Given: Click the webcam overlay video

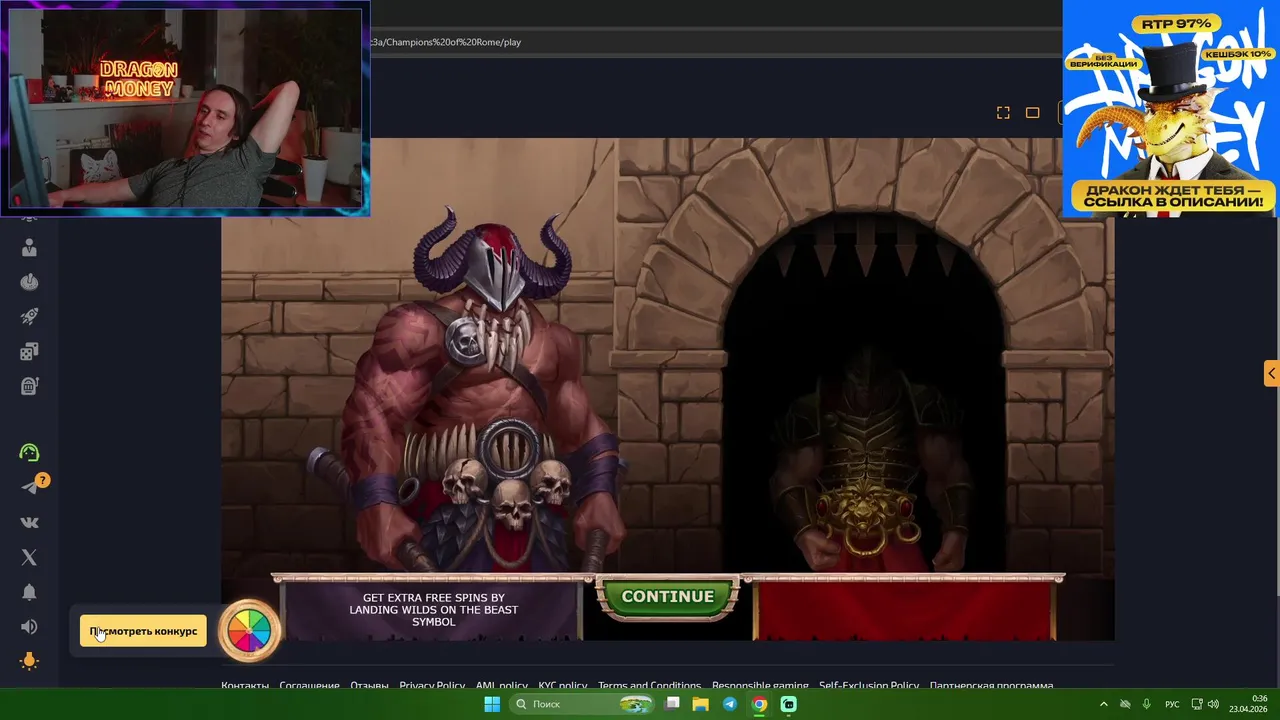Looking at the screenshot, I should [185, 108].
